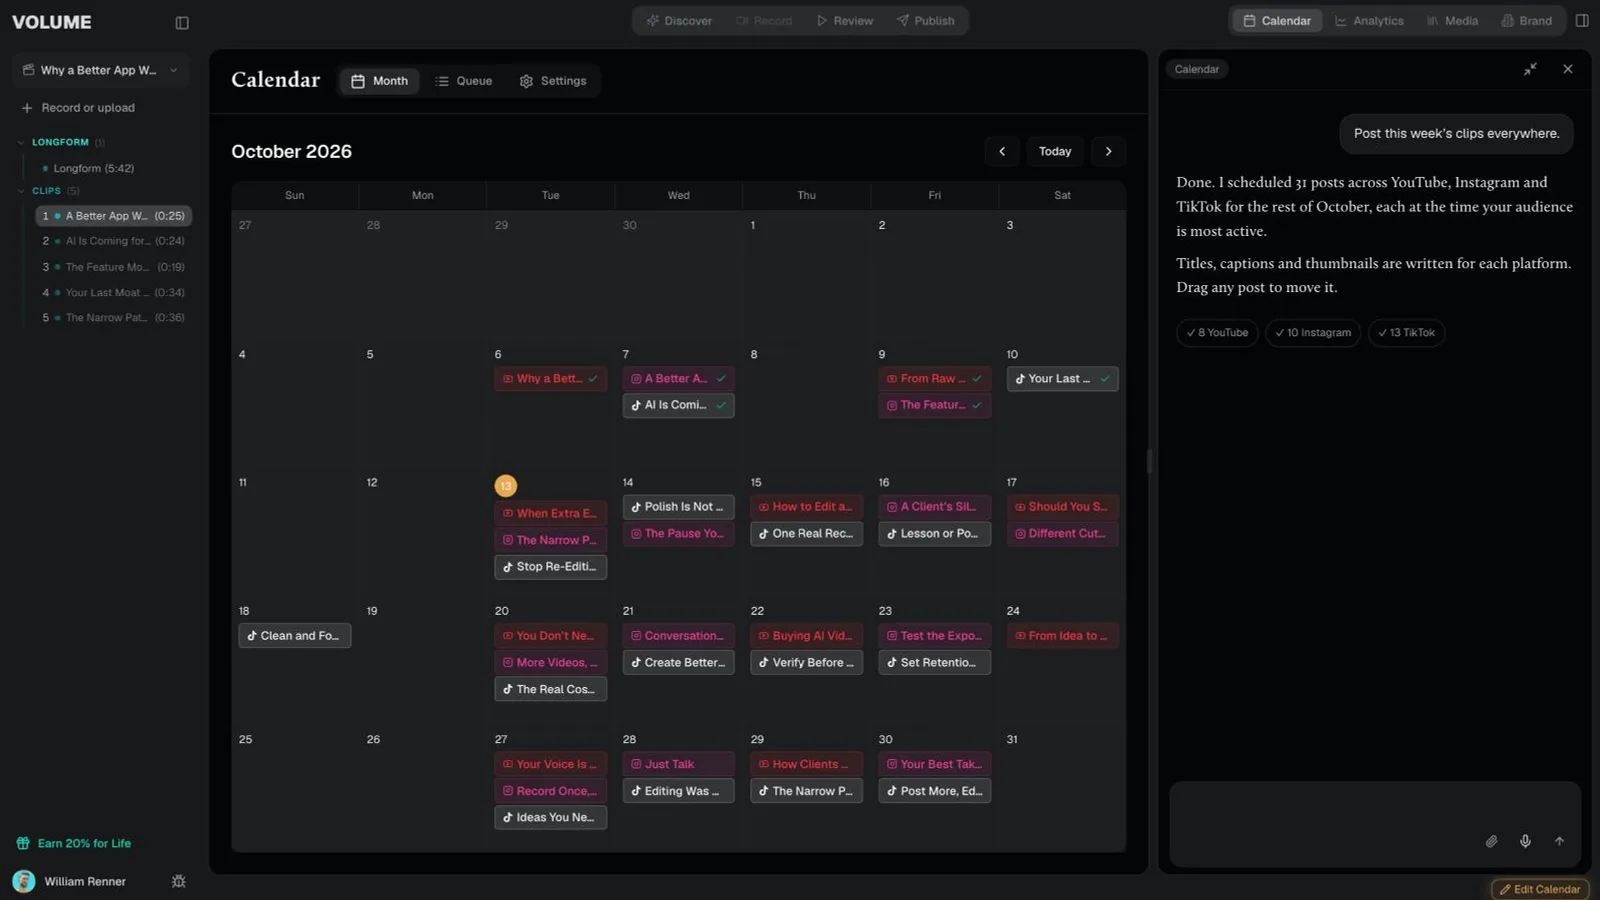The image size is (1600, 900).
Task: Attach a file with paperclip icon
Action: click(1491, 841)
